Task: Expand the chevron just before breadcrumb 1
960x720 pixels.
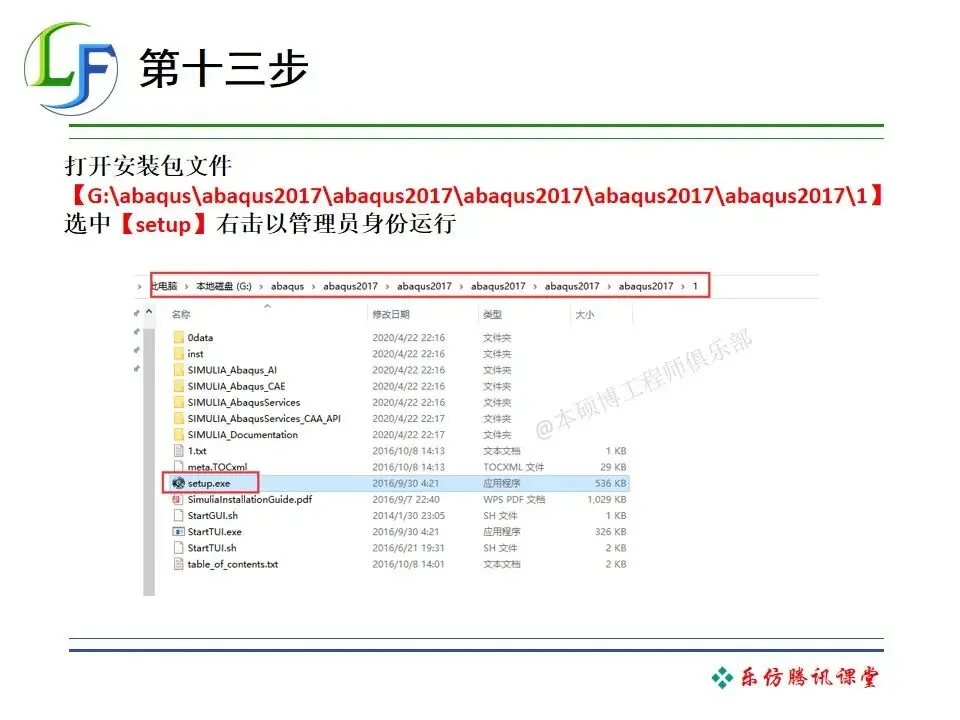Action: click(683, 286)
